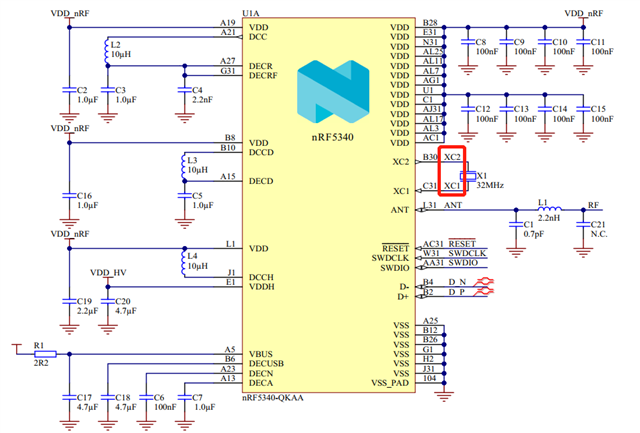Click the nRF5340 text under the logo

click(333, 137)
